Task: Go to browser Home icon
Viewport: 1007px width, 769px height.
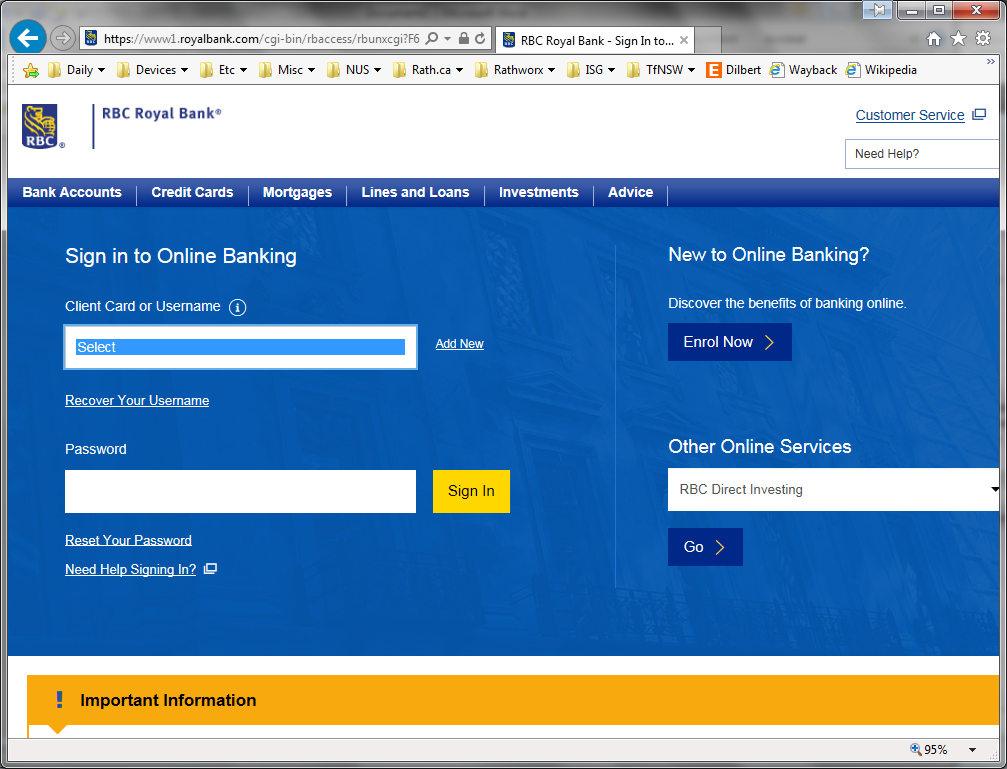Action: pyautogui.click(x=934, y=39)
